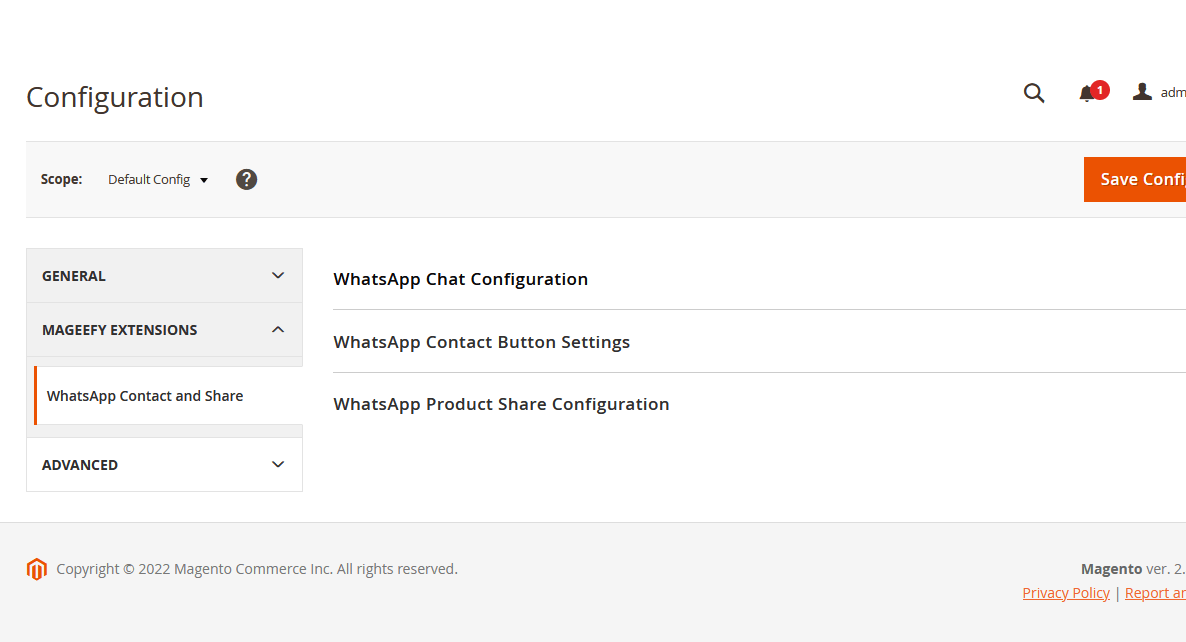The width and height of the screenshot is (1186, 642).
Task: Open the Default Config scope dropdown
Action: click(158, 180)
